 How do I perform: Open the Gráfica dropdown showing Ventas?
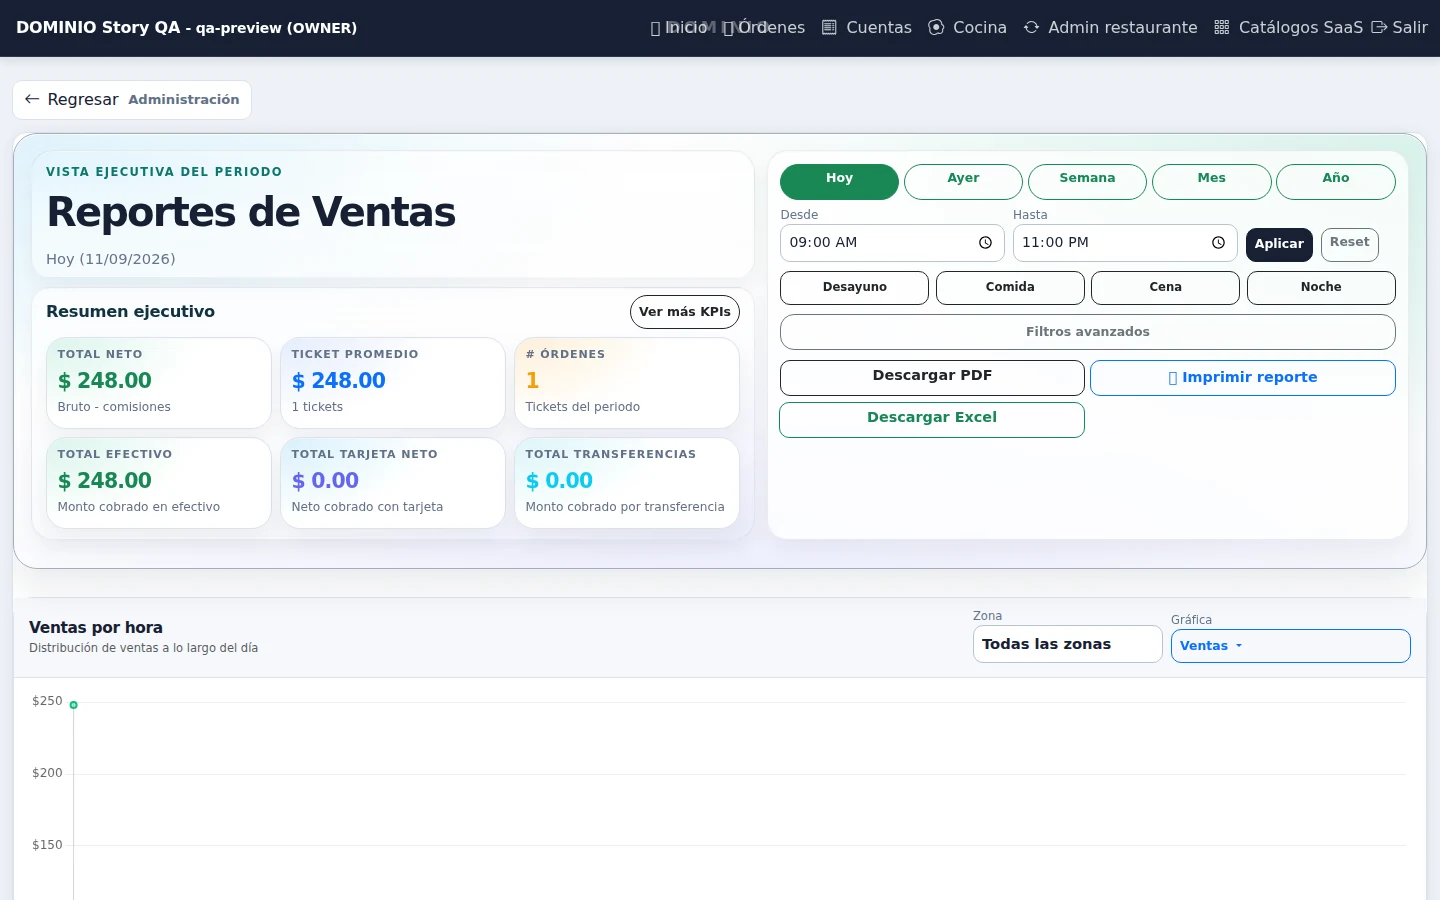coord(1290,646)
